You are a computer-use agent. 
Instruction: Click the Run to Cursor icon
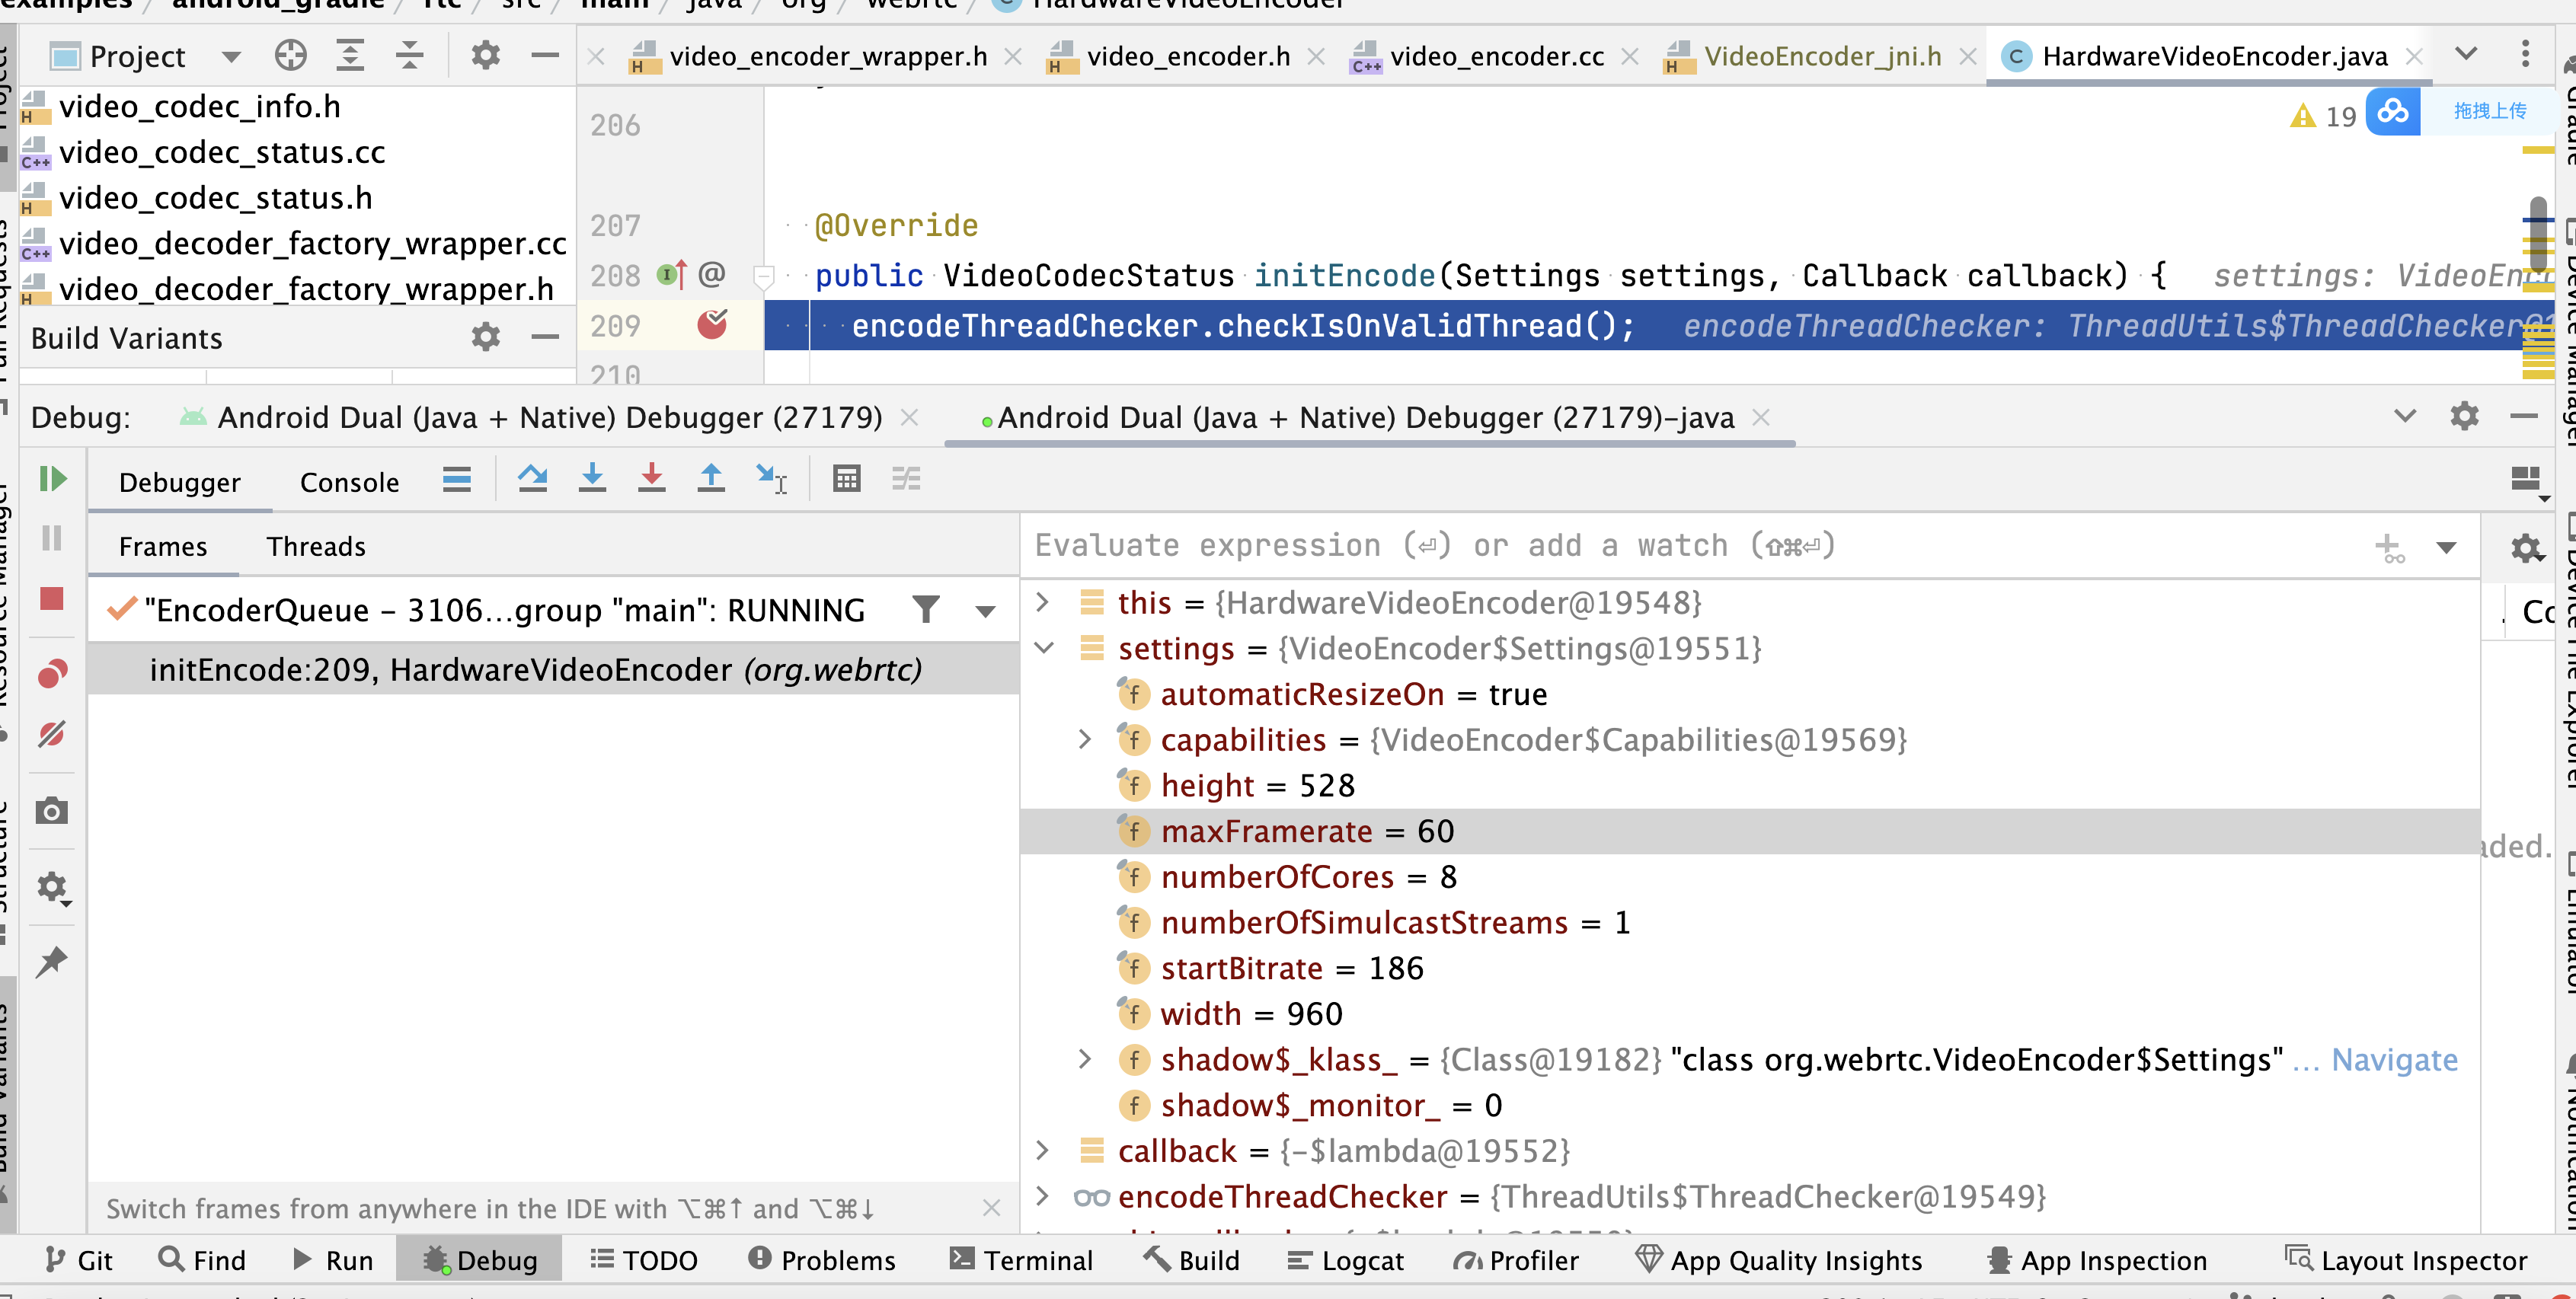click(771, 479)
